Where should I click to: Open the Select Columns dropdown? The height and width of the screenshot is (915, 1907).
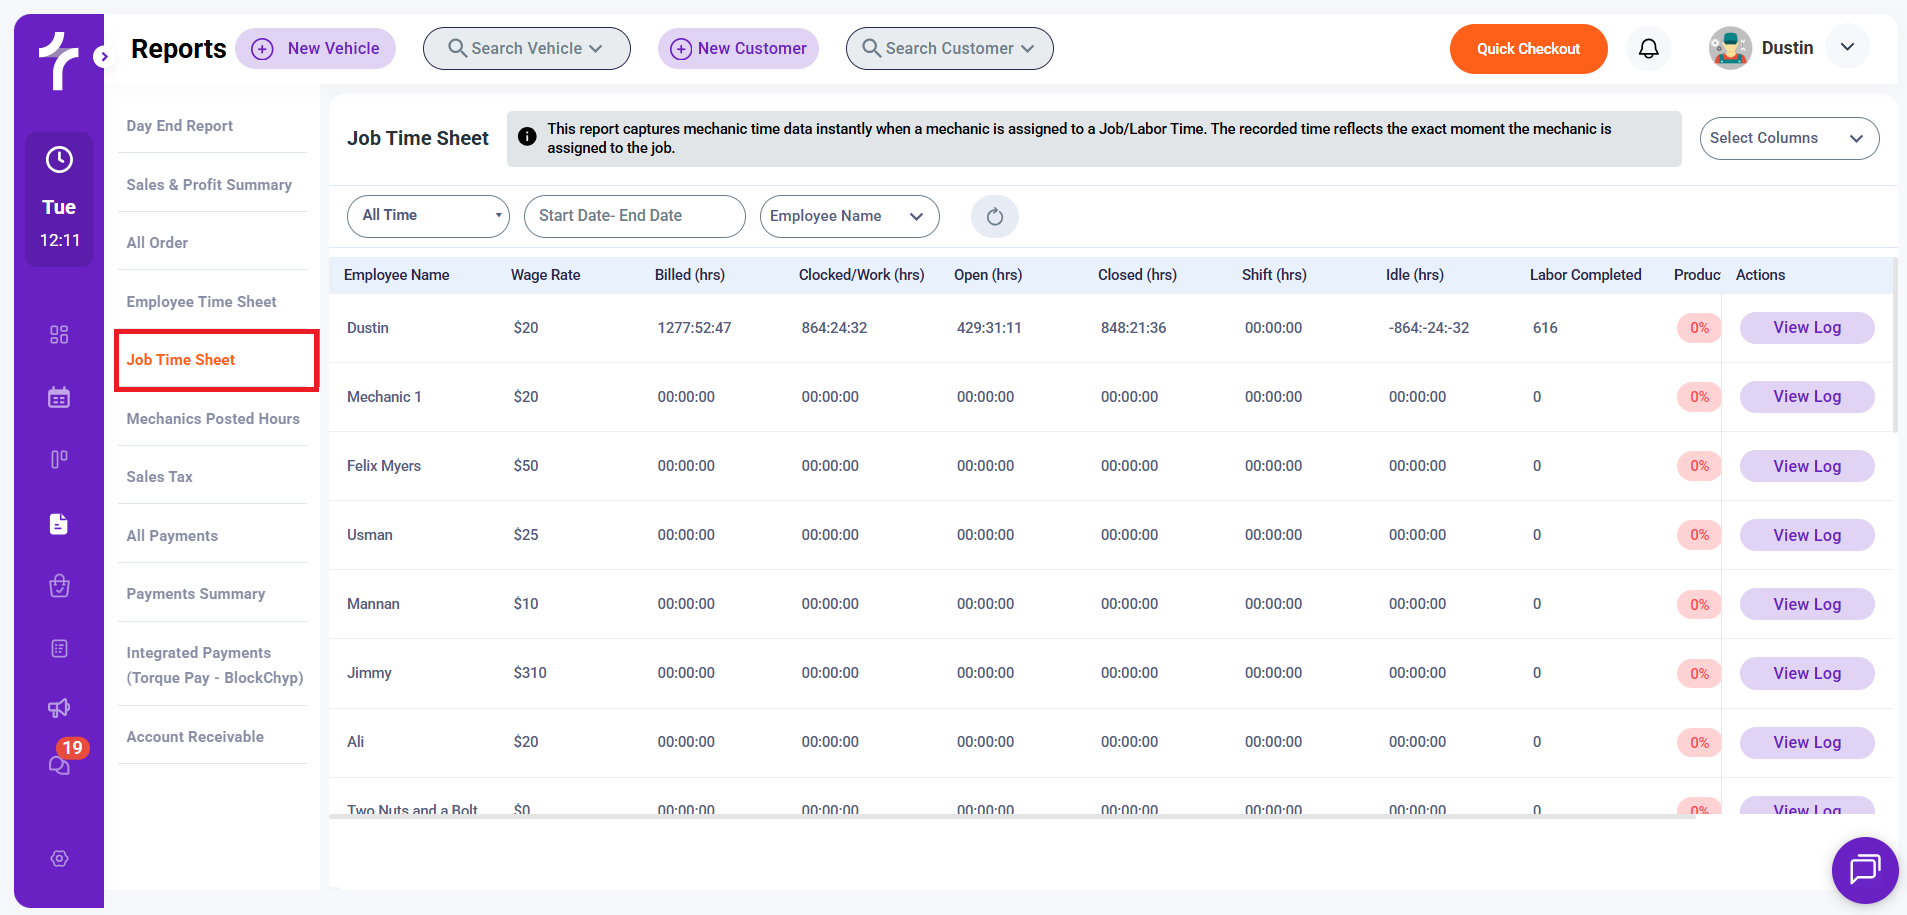[x=1788, y=138]
